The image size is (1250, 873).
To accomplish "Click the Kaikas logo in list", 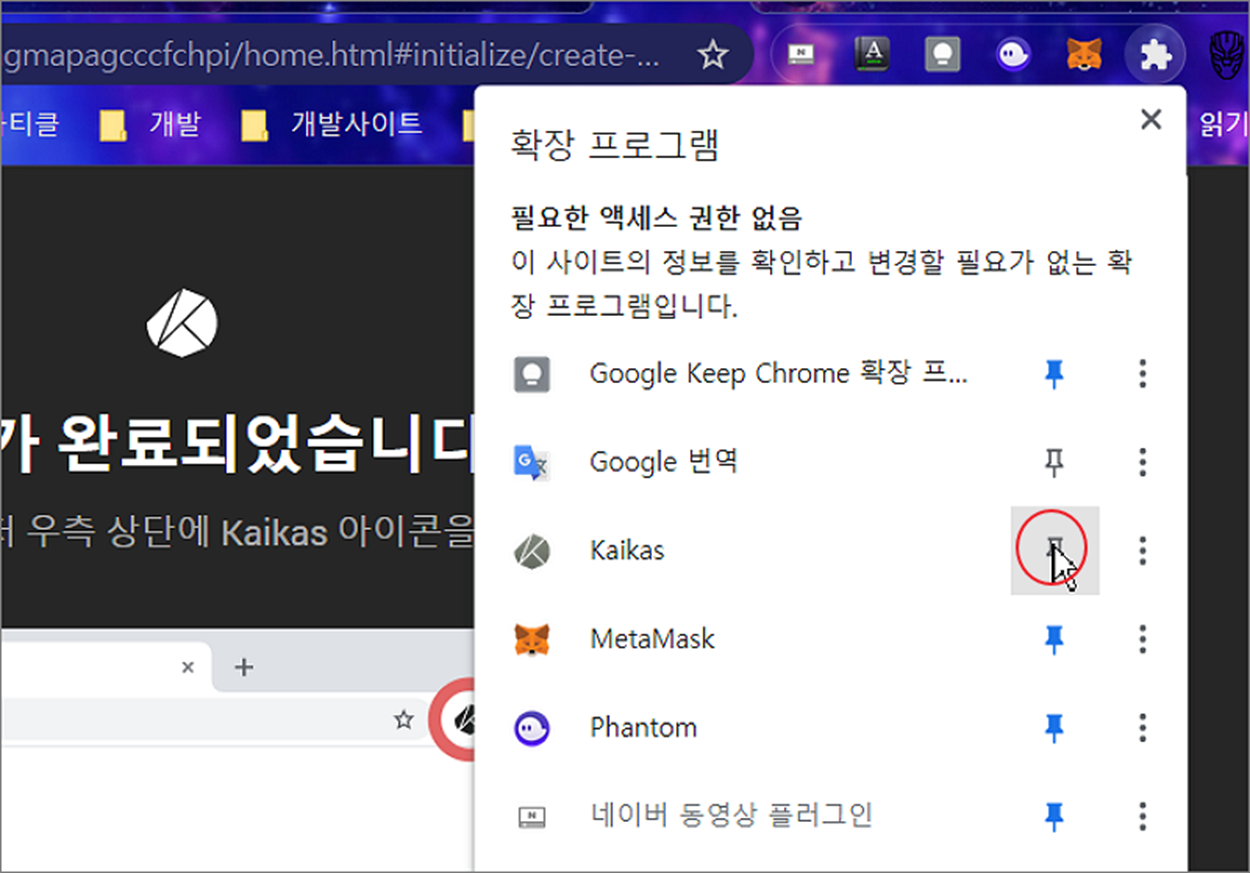I will click(x=531, y=551).
